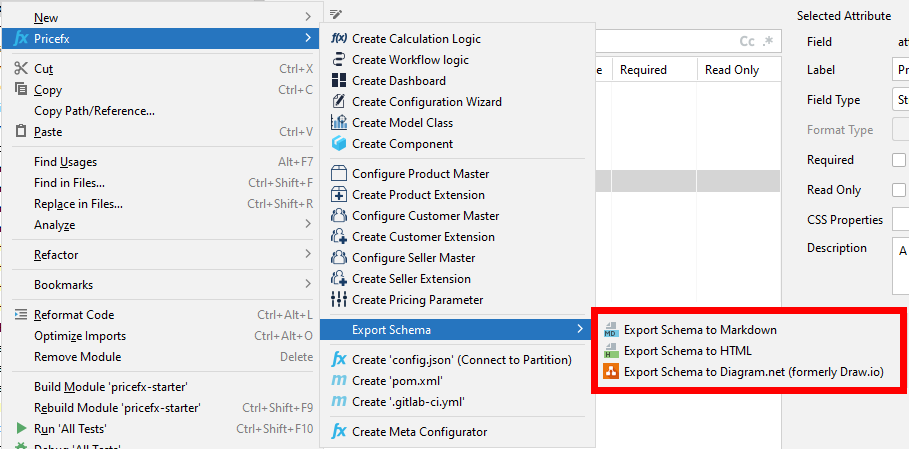Click the Create Calculation Logic f(x) icon

338,39
